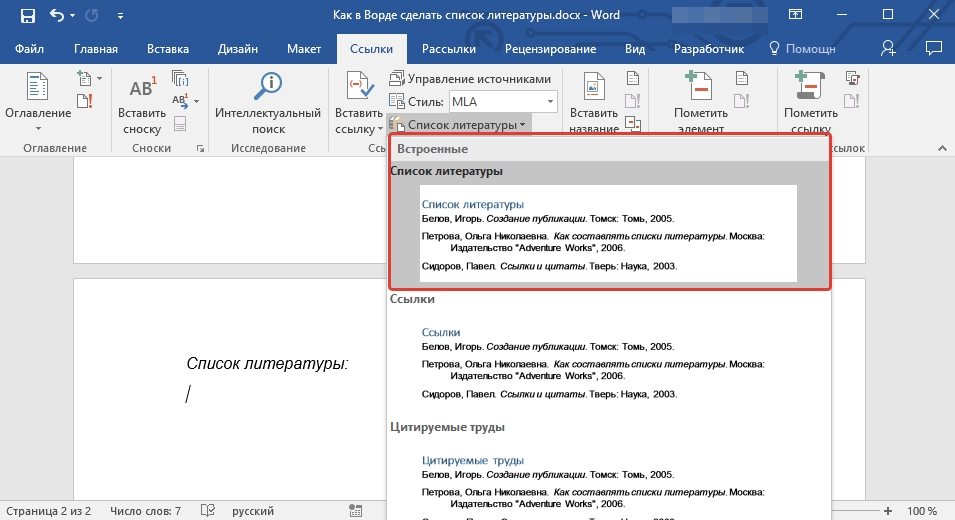Click the русский language status indicator
This screenshot has width=955, height=520.
pyautogui.click(x=253, y=511)
